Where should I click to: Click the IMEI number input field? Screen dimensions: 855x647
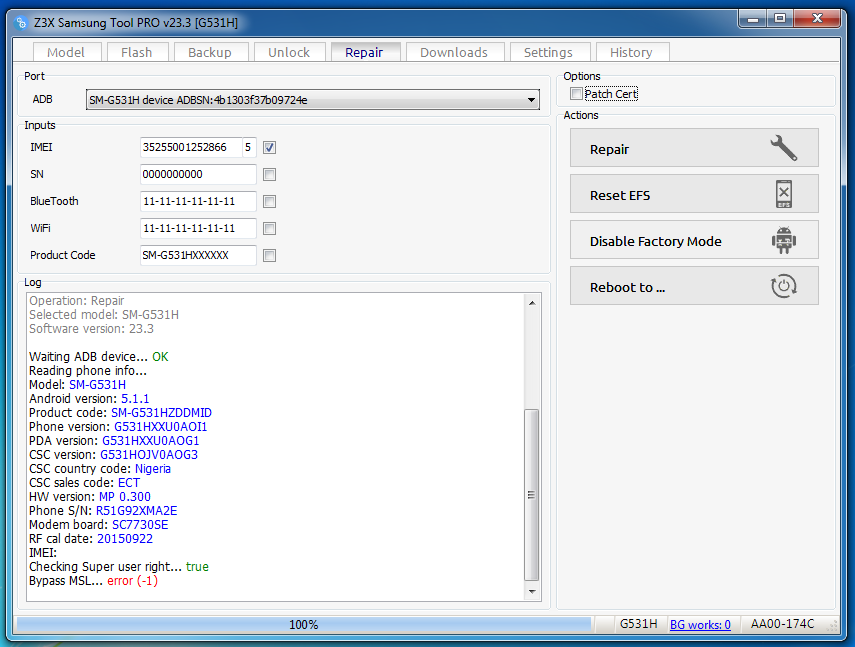pos(191,147)
